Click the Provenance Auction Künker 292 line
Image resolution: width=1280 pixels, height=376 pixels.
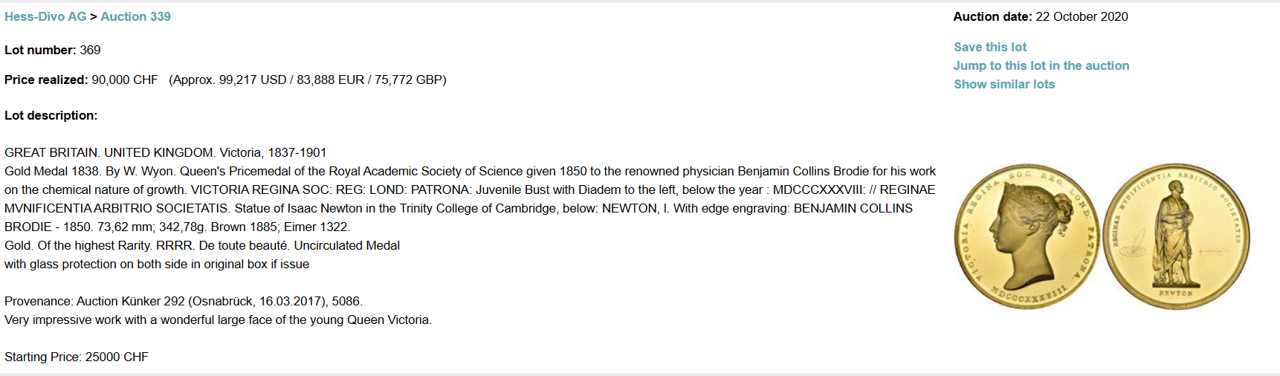coord(184,301)
